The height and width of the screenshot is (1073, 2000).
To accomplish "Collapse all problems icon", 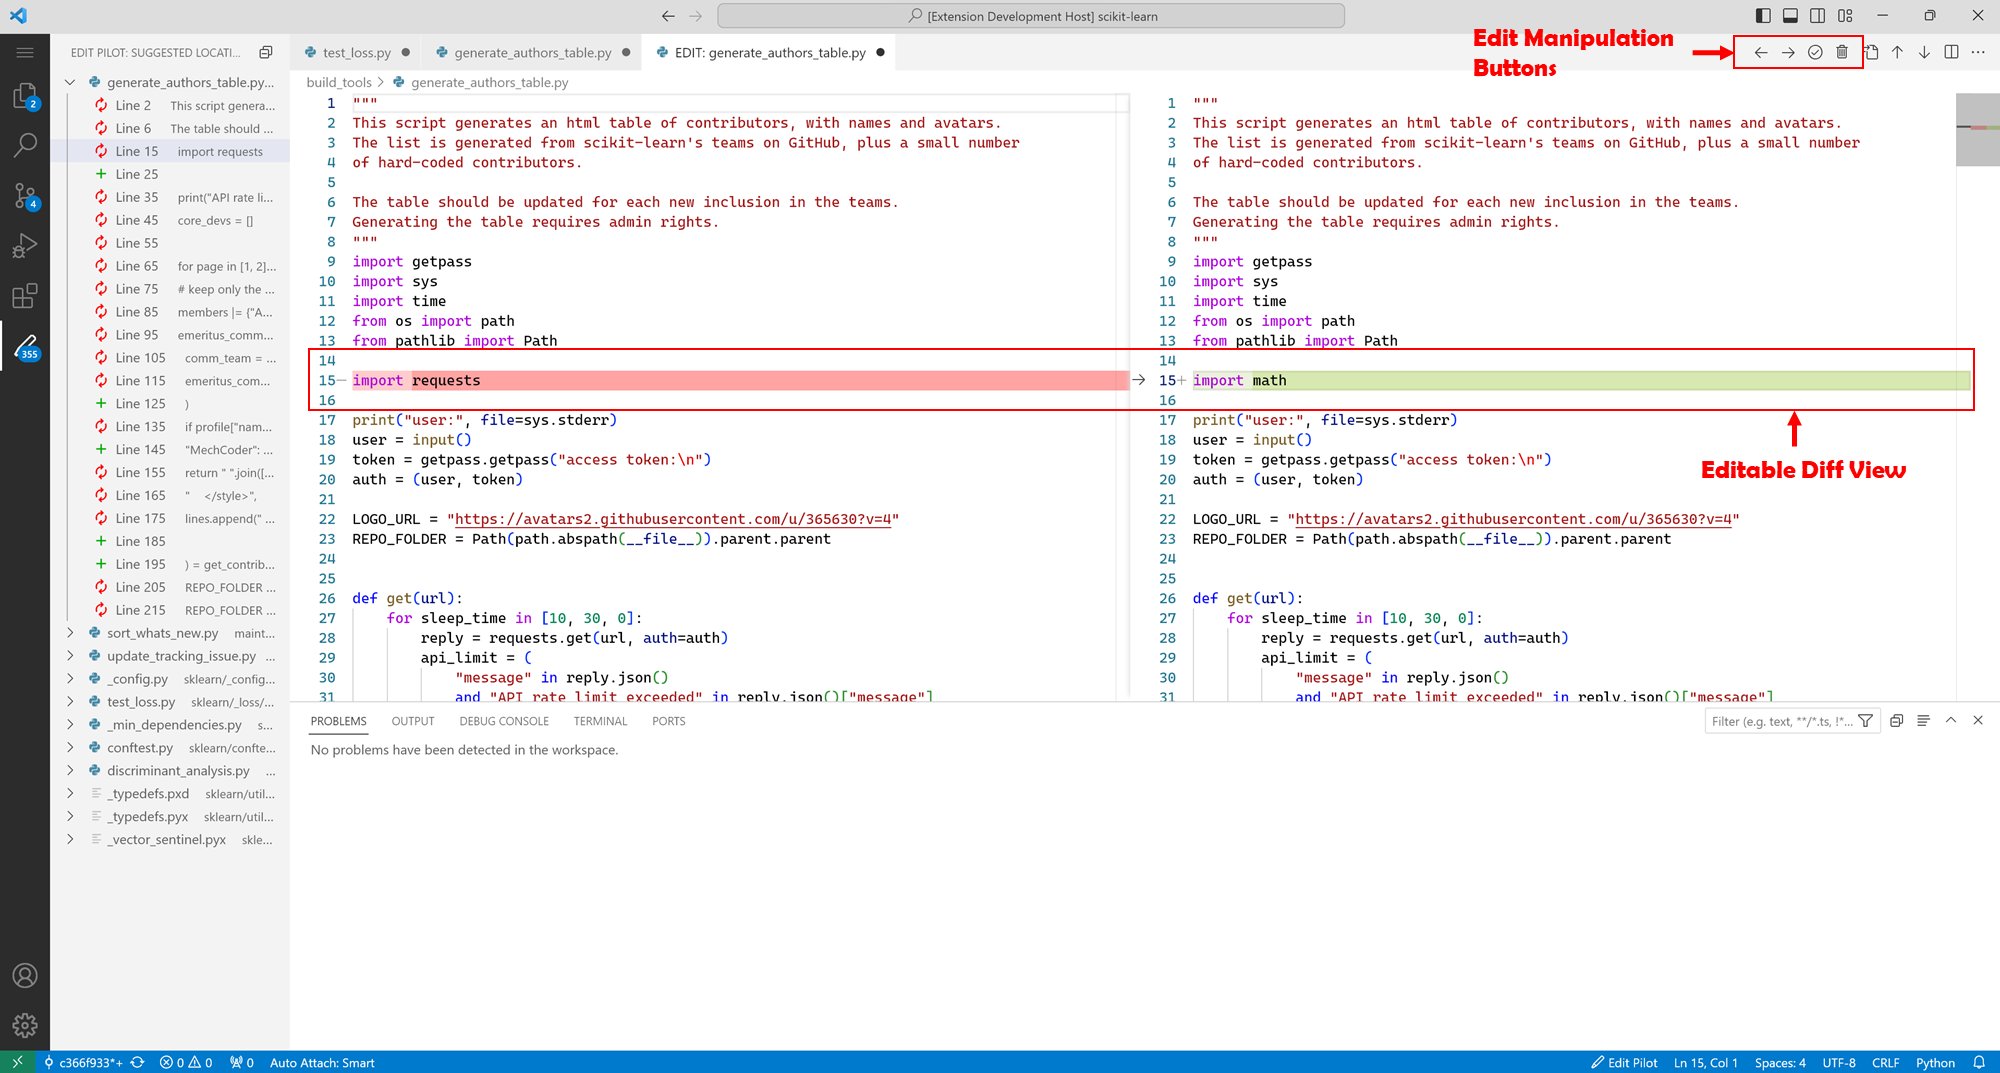I will 1896,721.
